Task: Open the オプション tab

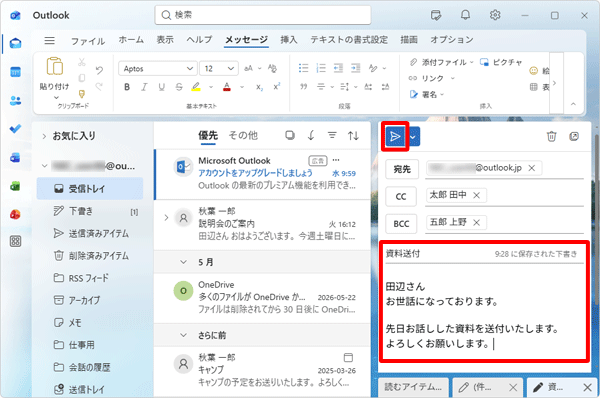Action: (x=452, y=40)
